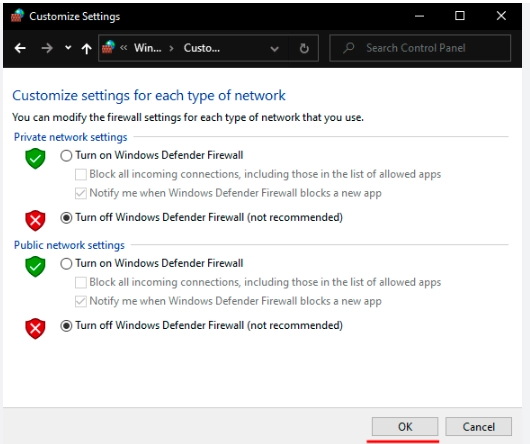
Task: Maximize the Customize Settings window
Action: point(460,16)
